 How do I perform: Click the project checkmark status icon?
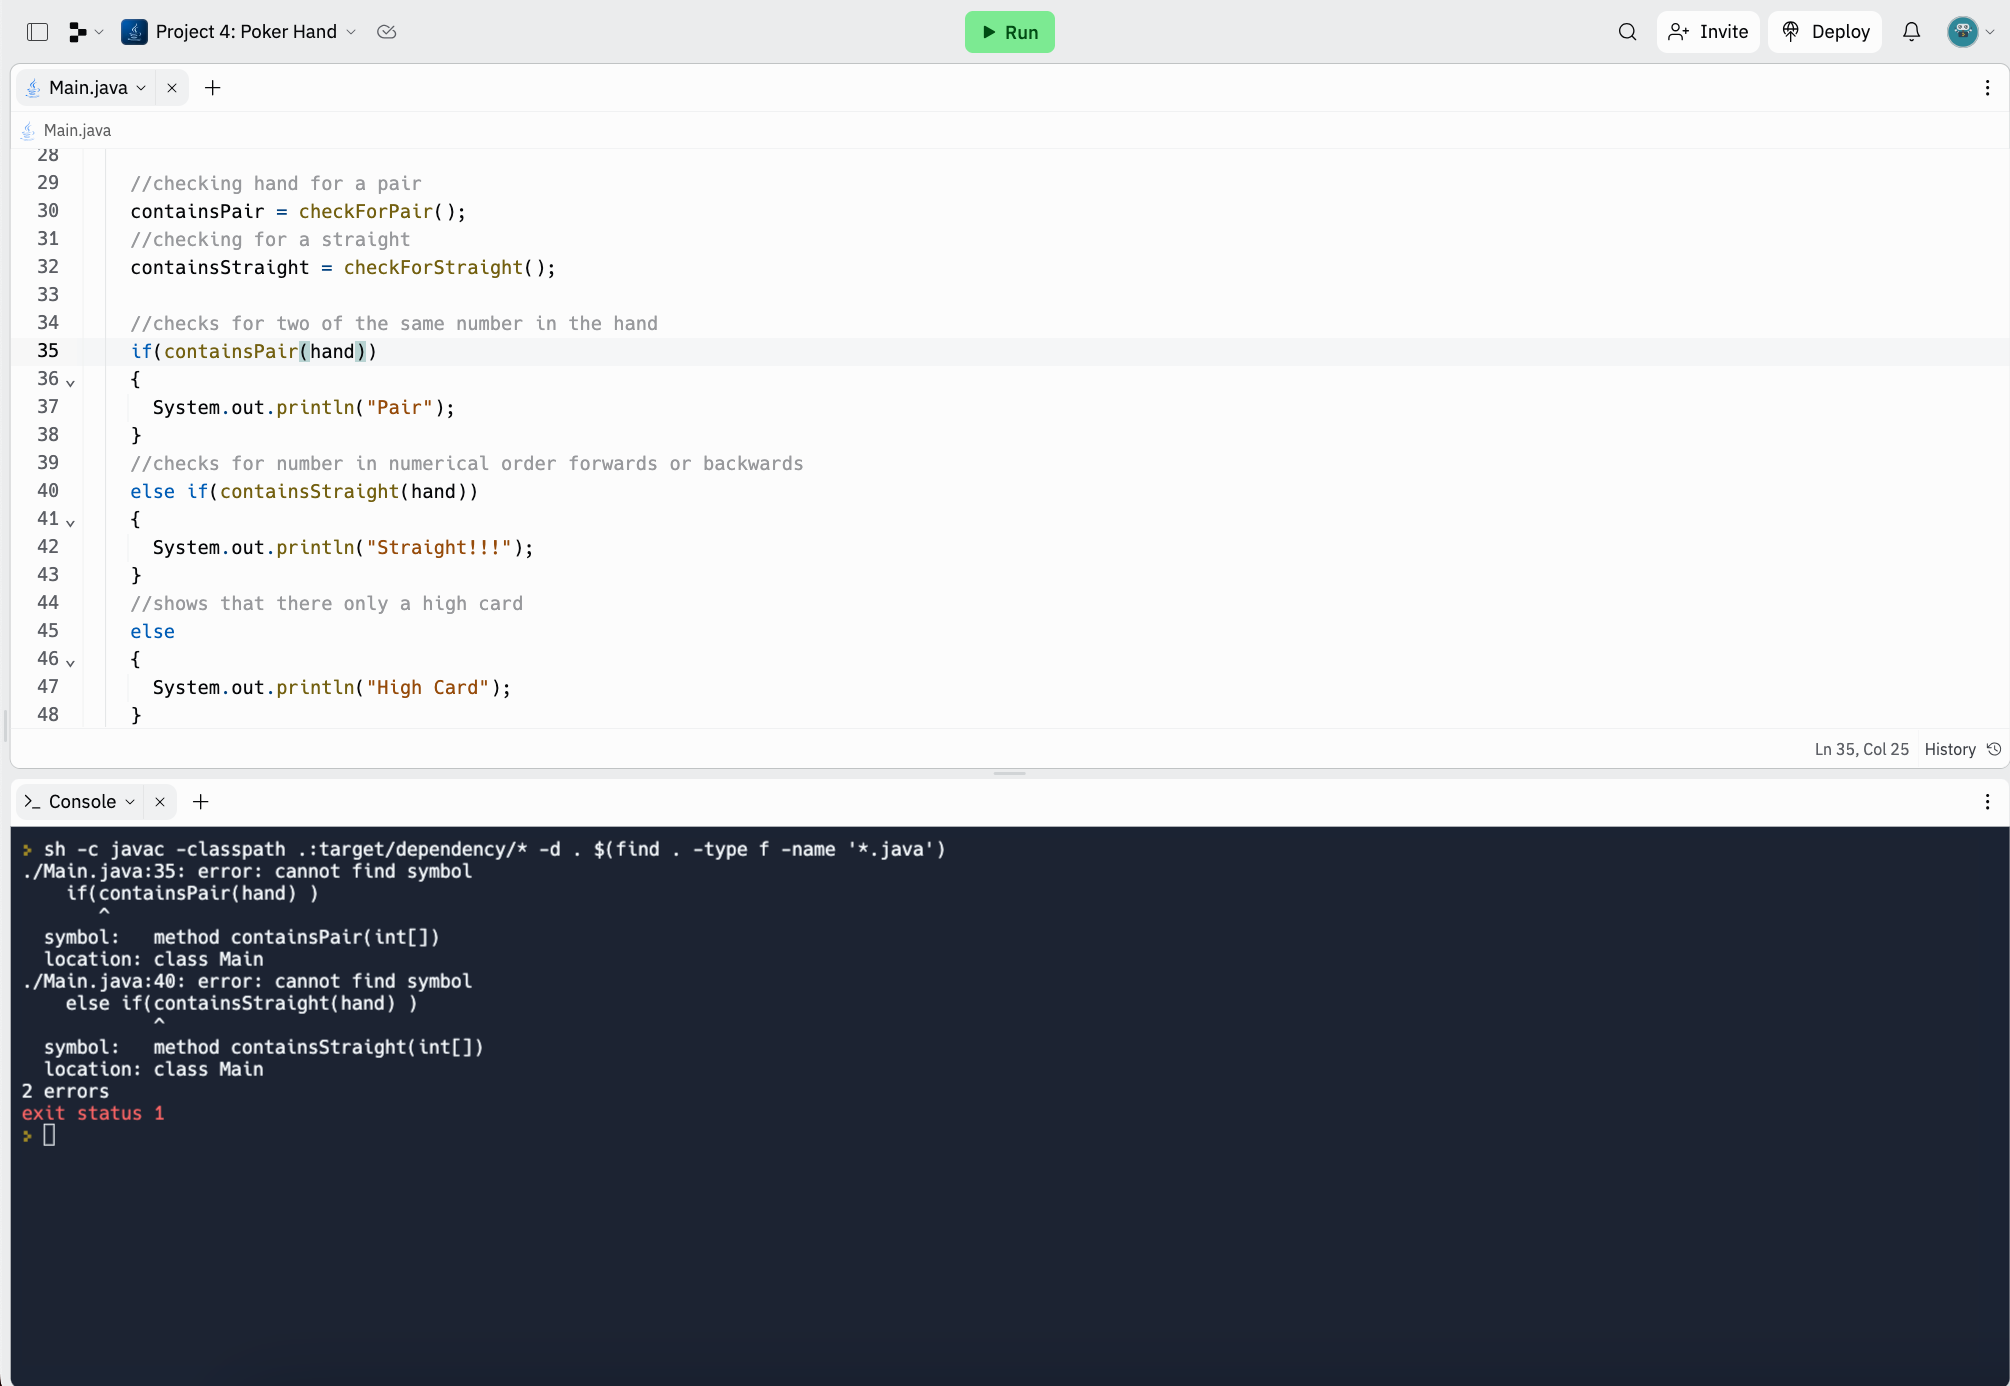tap(386, 32)
